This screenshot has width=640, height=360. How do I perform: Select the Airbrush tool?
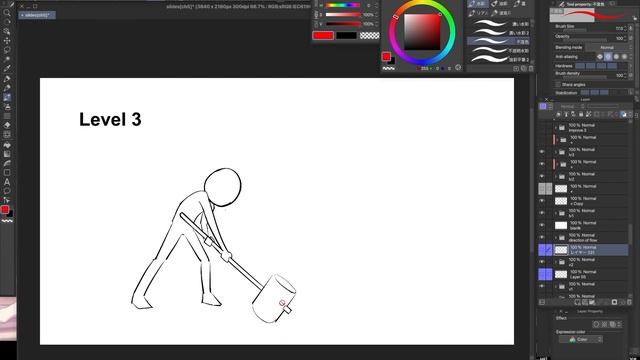tap(7, 107)
